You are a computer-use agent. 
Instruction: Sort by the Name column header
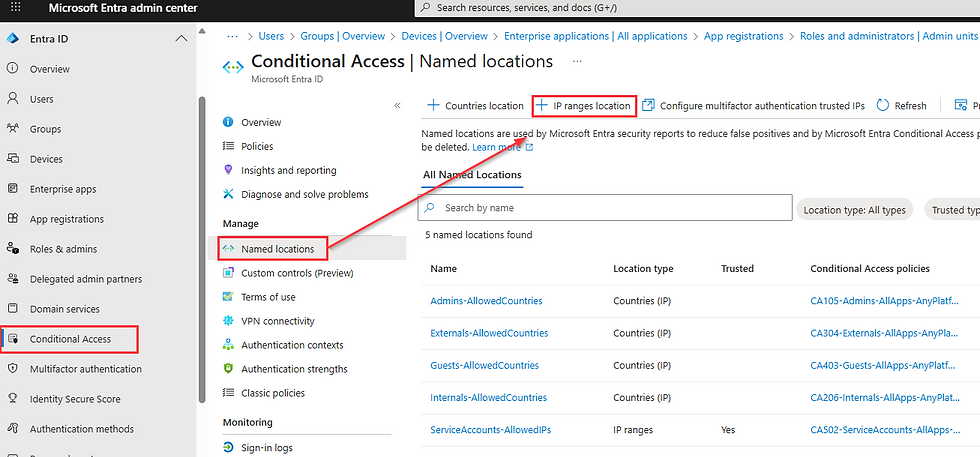click(x=443, y=268)
